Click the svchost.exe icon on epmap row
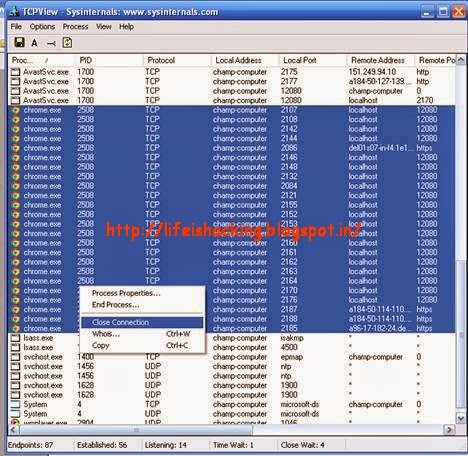This screenshot has height=456, width=468. click(x=15, y=357)
